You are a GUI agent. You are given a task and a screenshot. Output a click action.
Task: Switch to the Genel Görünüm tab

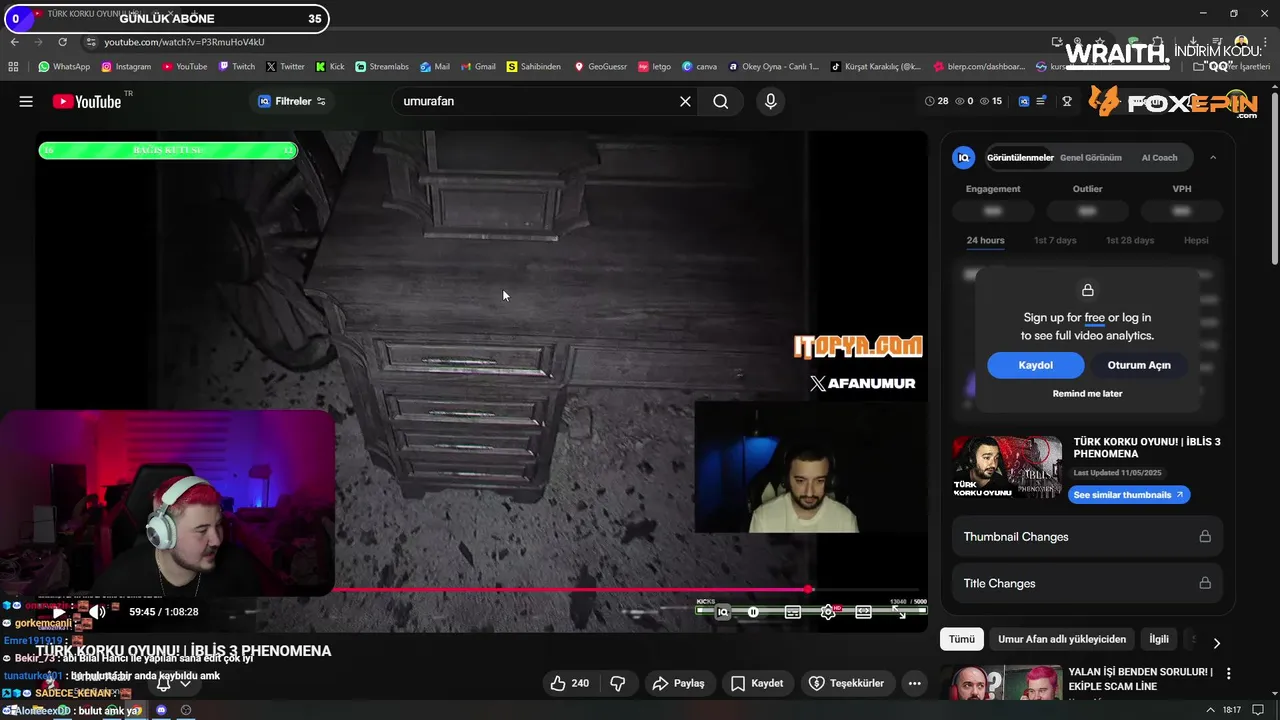pyautogui.click(x=1090, y=157)
